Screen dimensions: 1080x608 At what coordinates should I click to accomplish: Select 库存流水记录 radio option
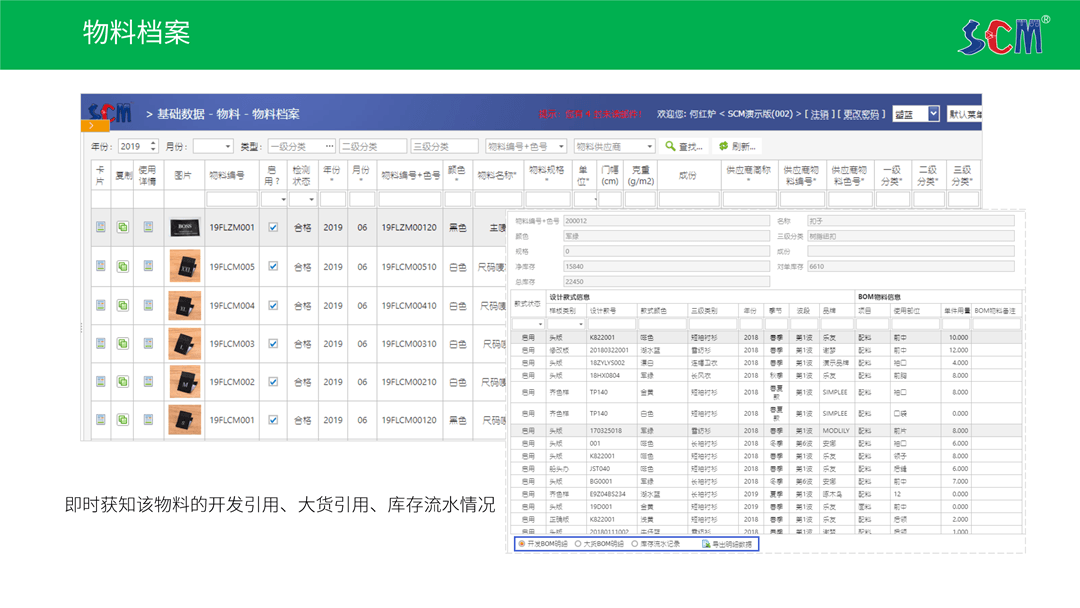click(x=634, y=544)
